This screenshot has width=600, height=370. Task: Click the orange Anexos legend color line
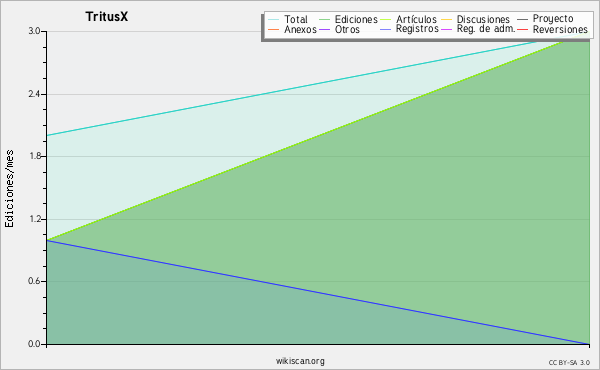(x=274, y=29)
